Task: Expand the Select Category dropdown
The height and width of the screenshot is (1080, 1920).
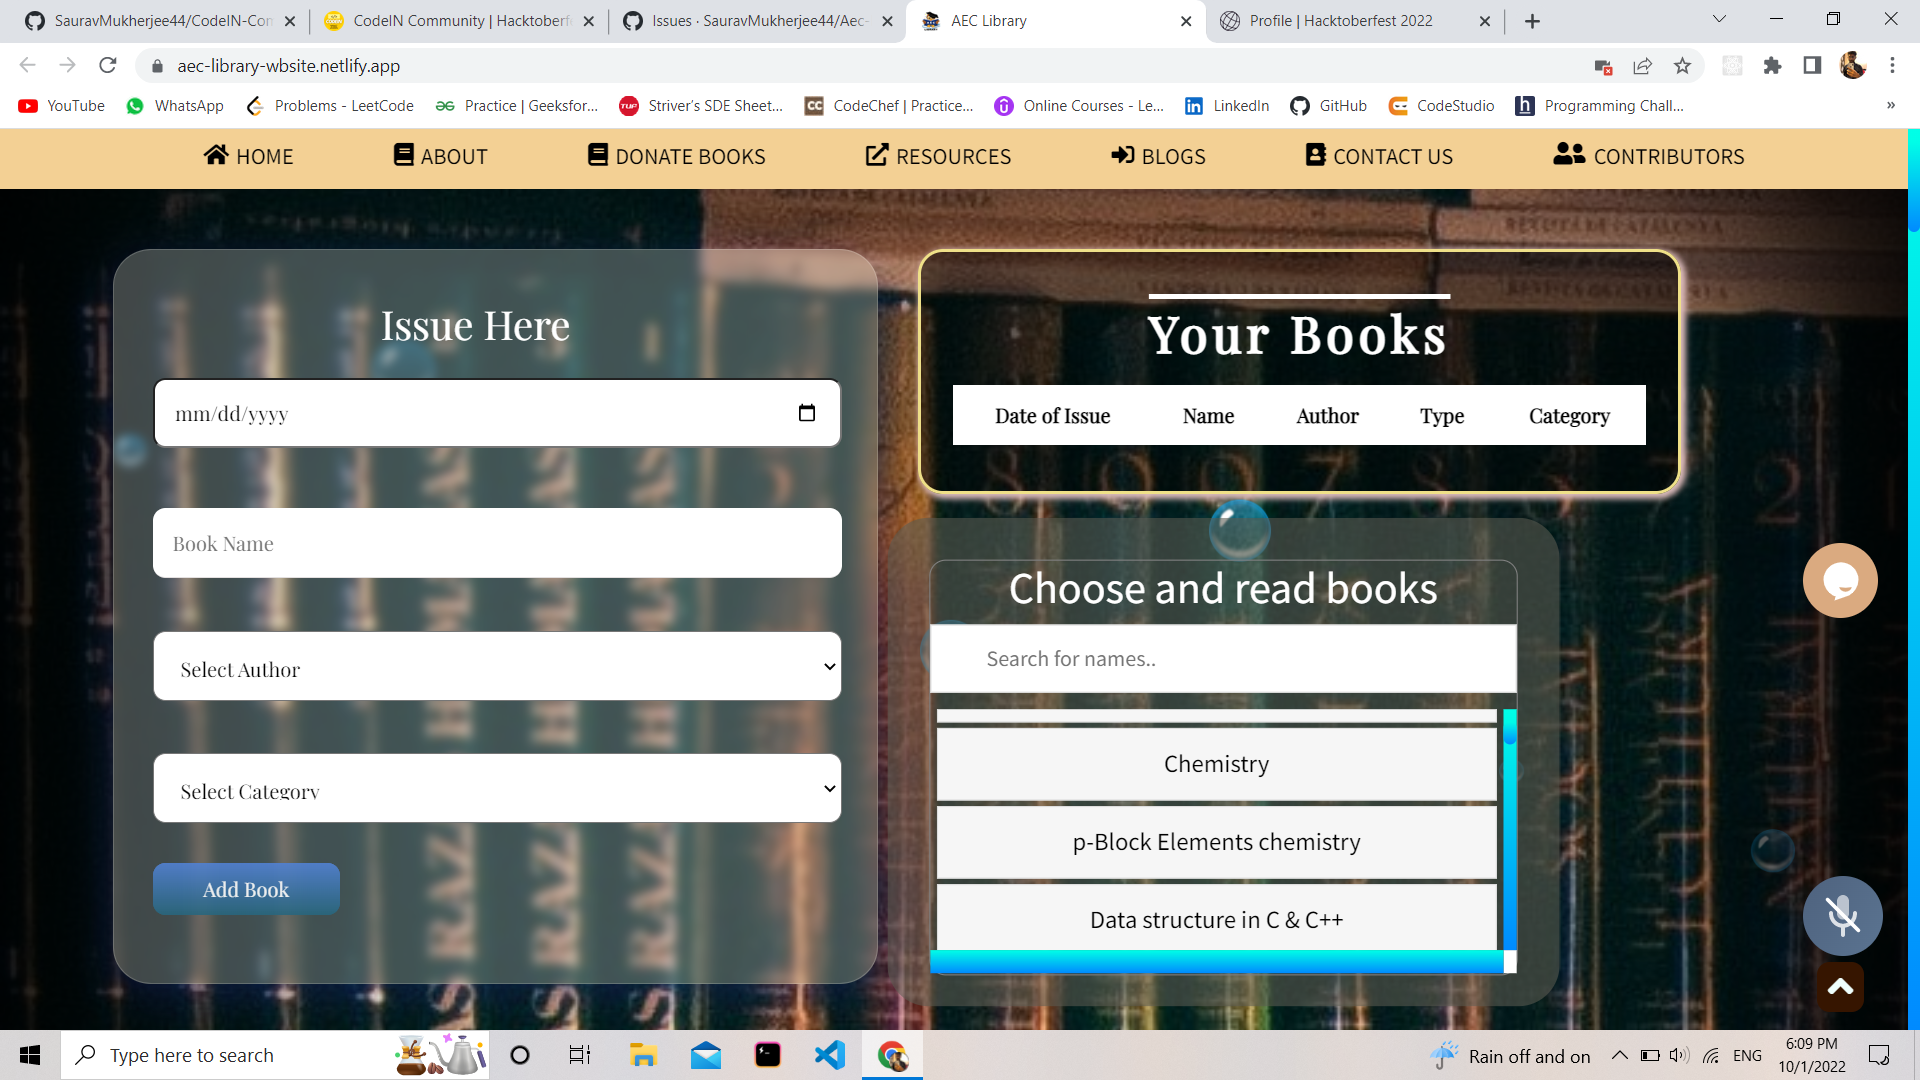Action: (x=497, y=788)
